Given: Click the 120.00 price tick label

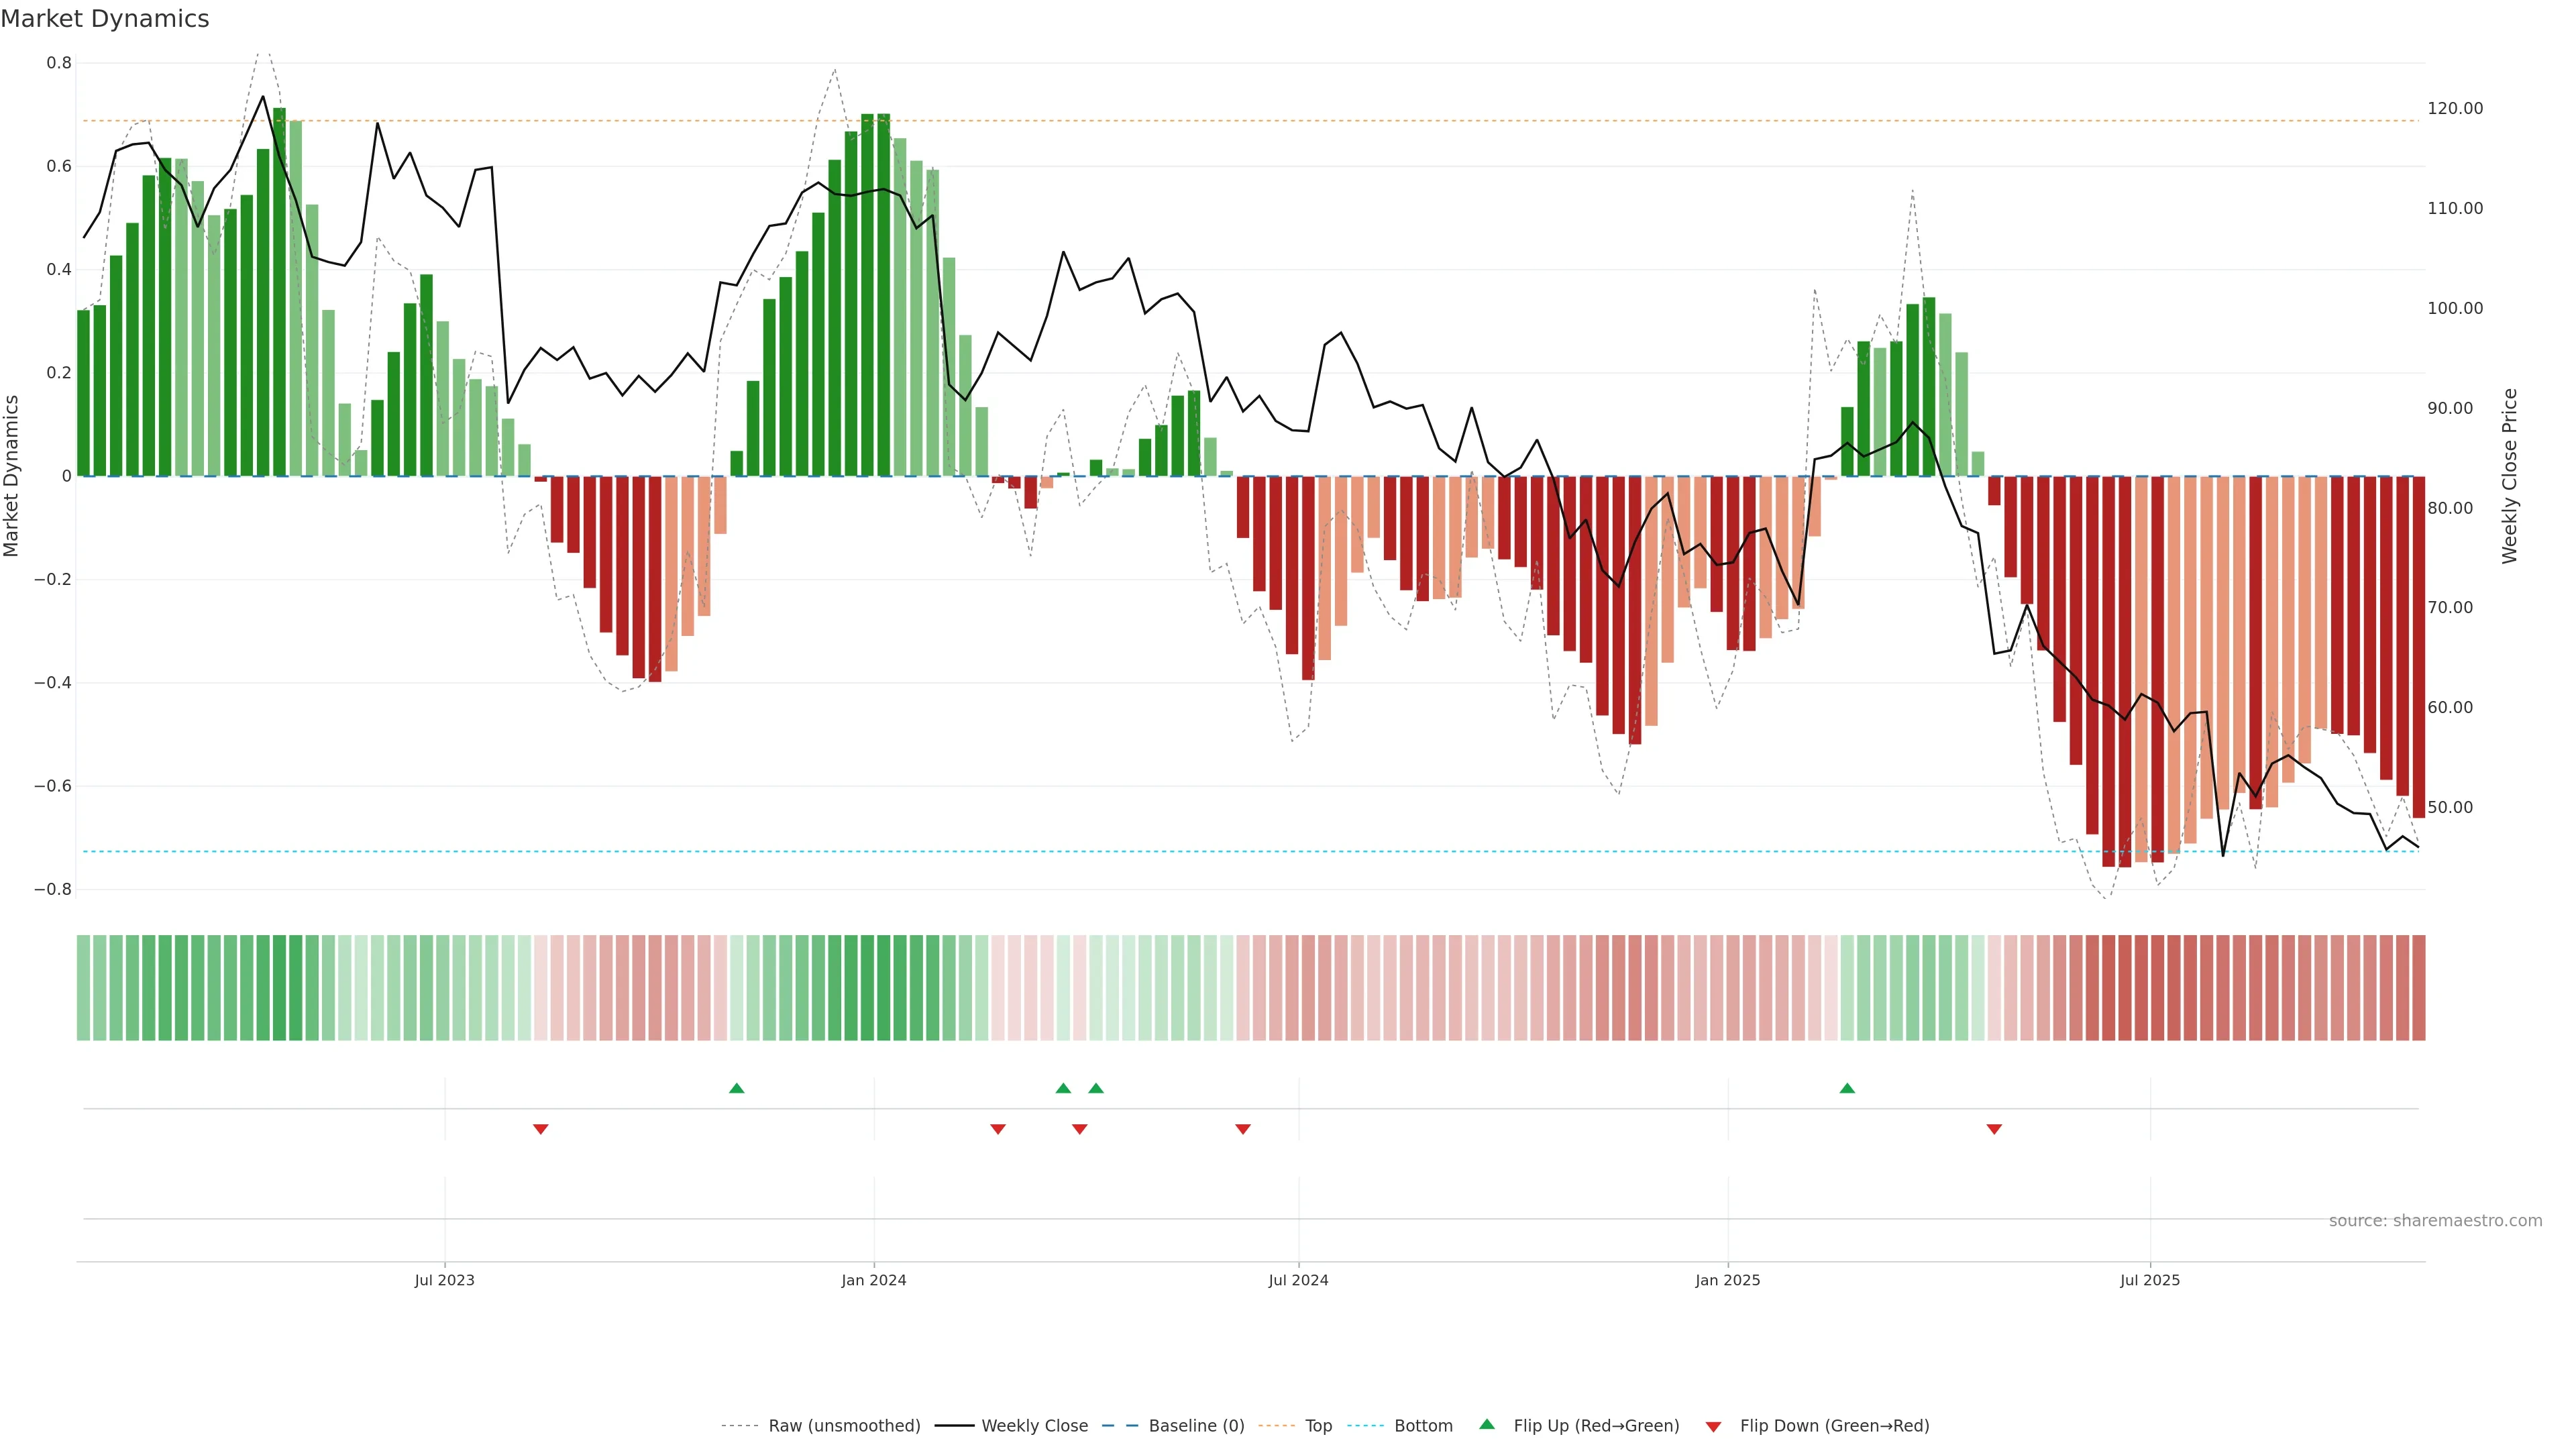Looking at the screenshot, I should click(x=2455, y=108).
